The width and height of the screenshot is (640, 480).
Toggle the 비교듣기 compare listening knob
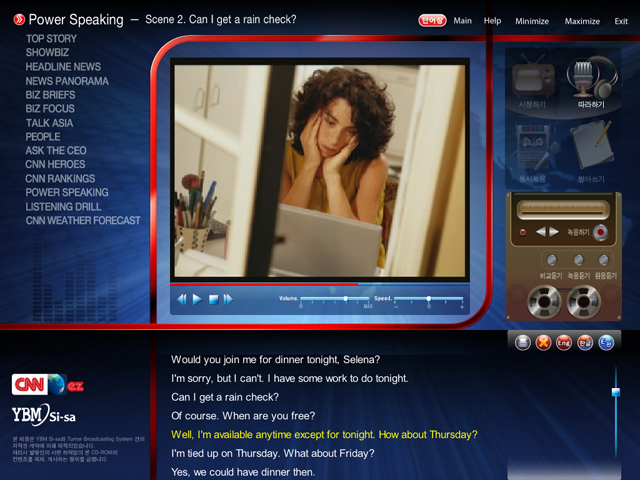[551, 260]
